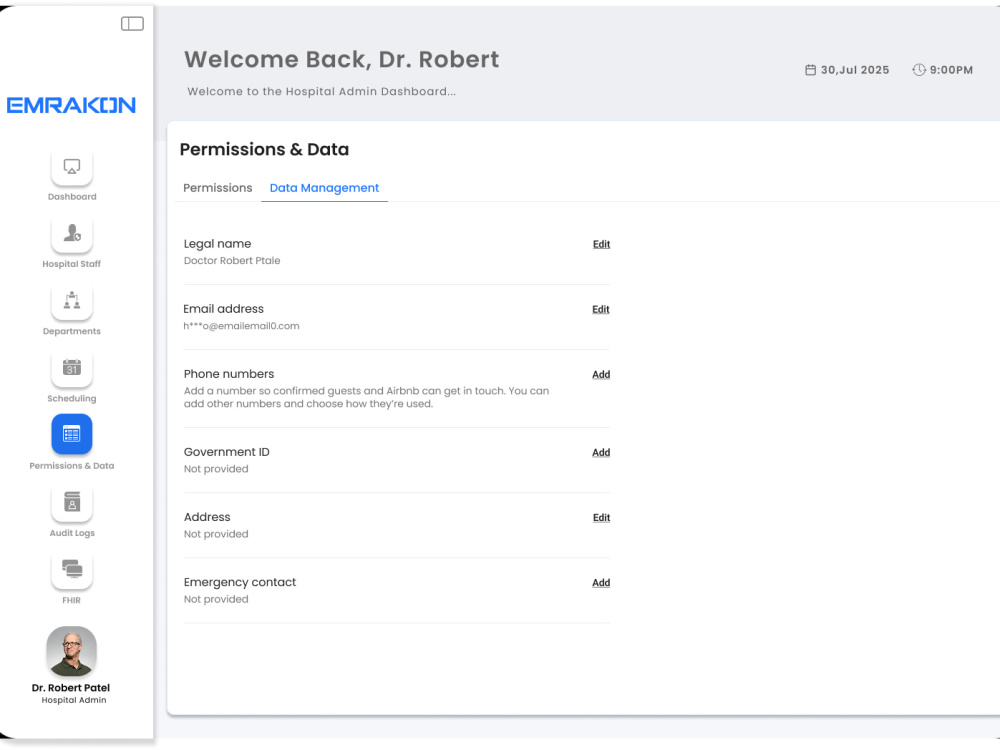The width and height of the screenshot is (1000, 750).
Task: Click the Doctor Robert Ptale value
Action: [x=232, y=260]
